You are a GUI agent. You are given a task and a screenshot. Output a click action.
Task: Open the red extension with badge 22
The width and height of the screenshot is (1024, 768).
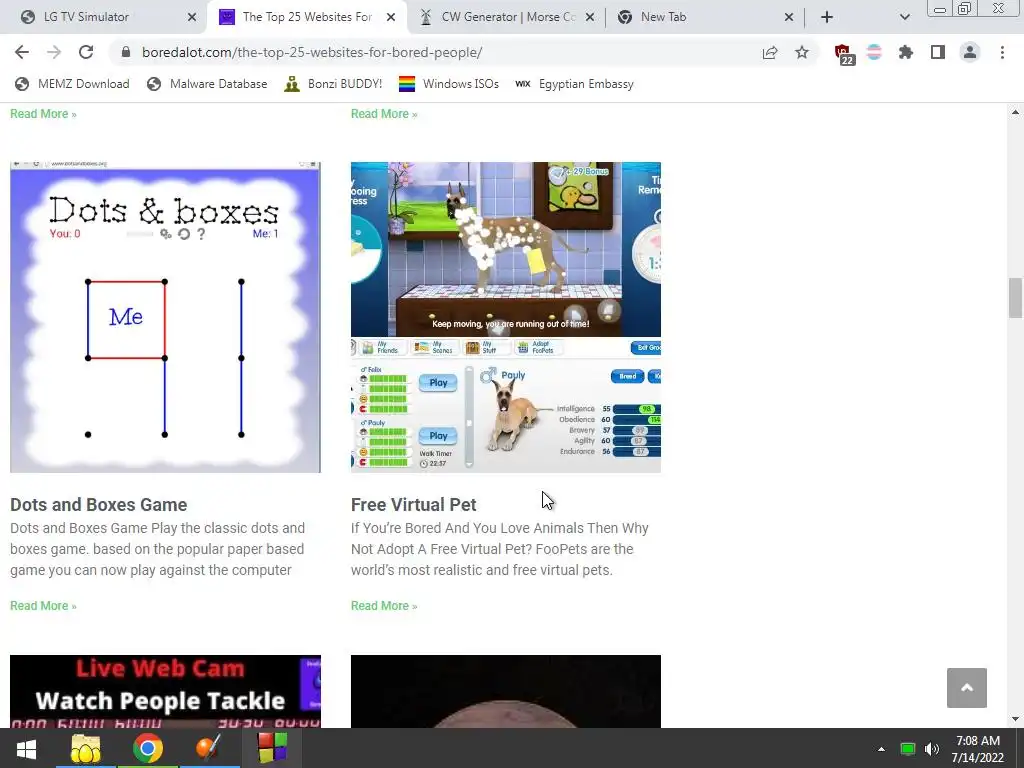844,54
